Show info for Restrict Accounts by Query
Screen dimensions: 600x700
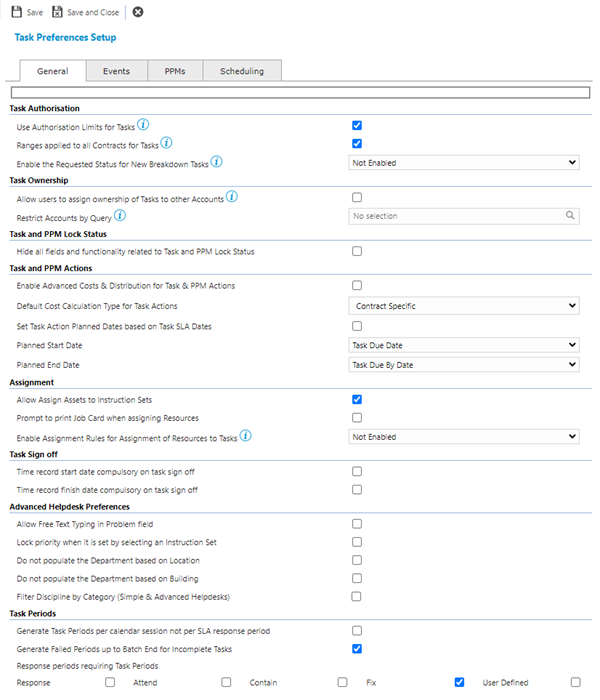point(120,214)
